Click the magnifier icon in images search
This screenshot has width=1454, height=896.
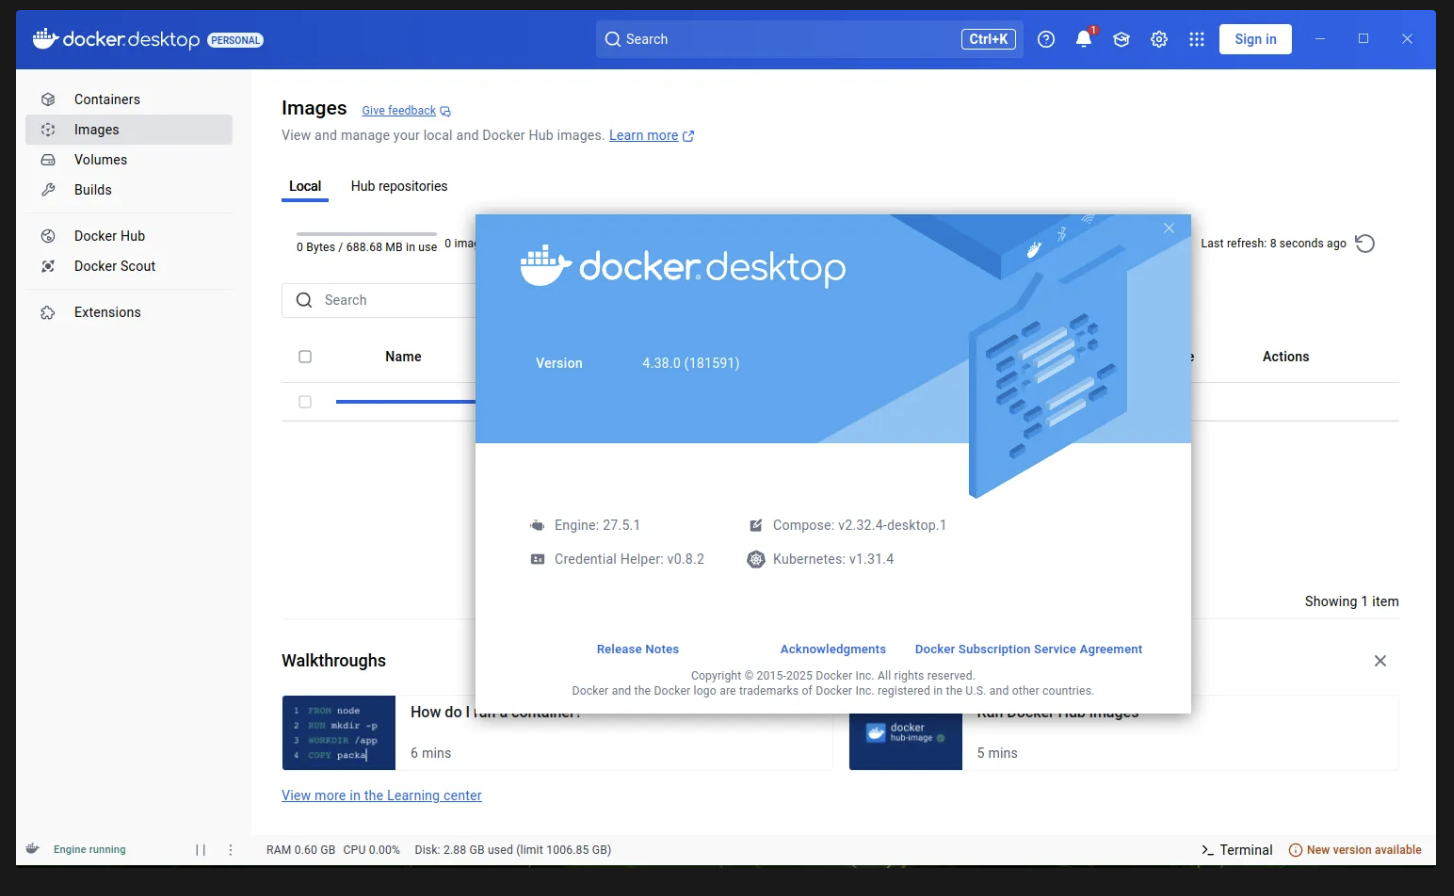pyautogui.click(x=304, y=300)
